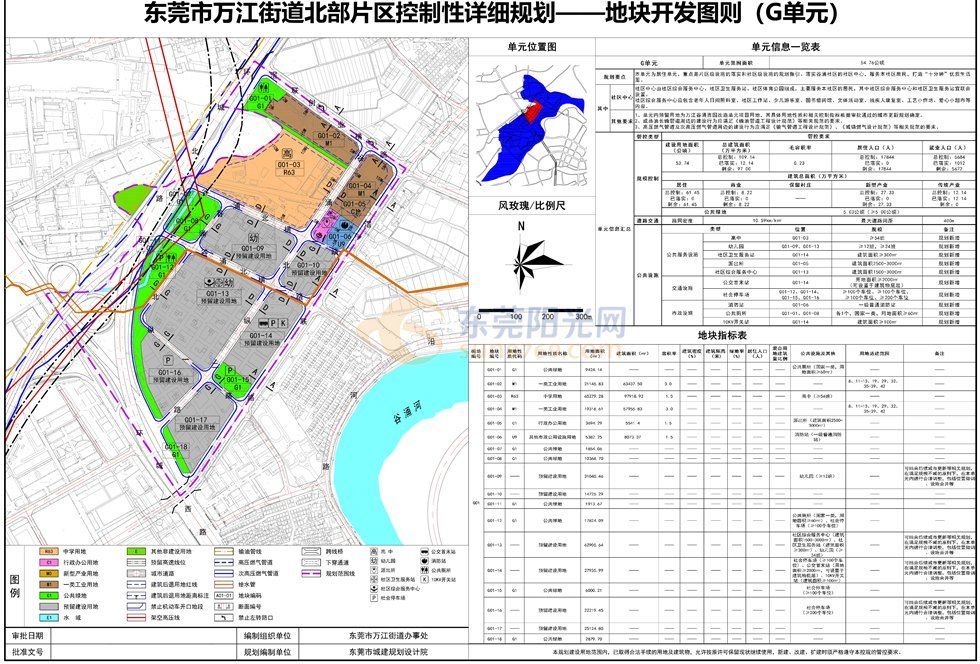Click the M0 新型产业用地 legend swatch
The width and height of the screenshot is (980, 664).
[x=49, y=573]
